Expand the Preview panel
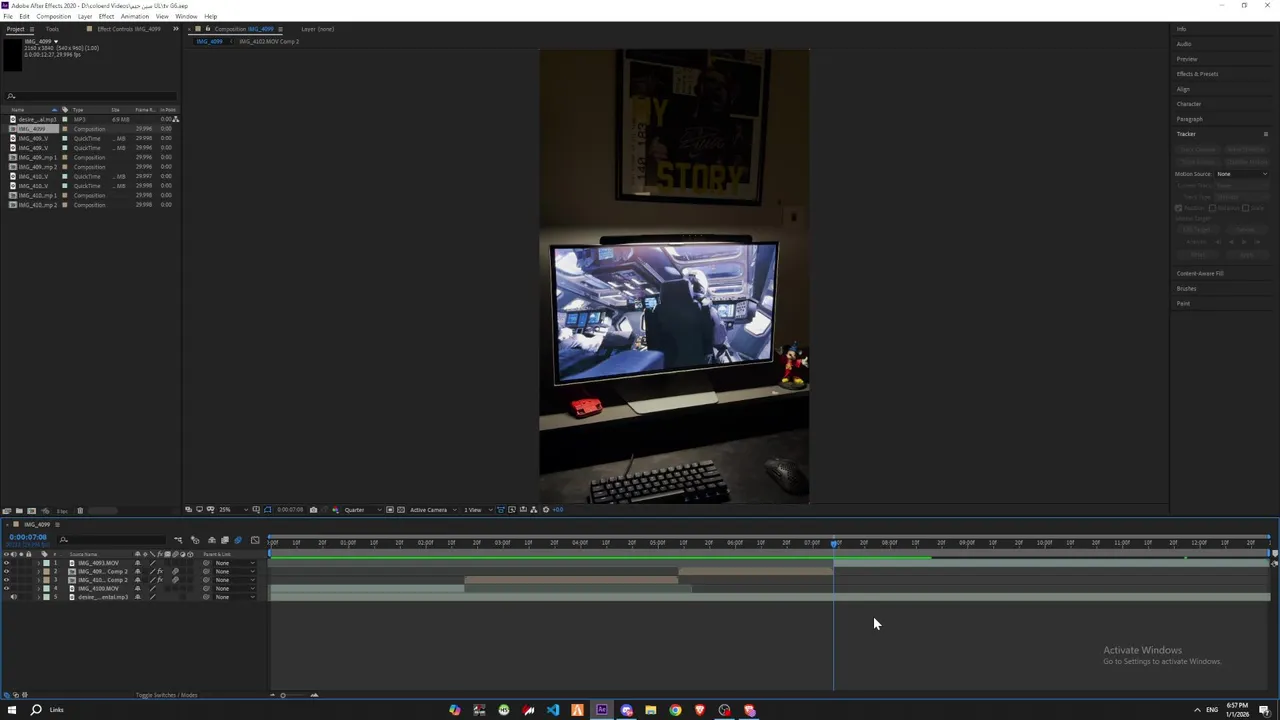Image resolution: width=1280 pixels, height=720 pixels. tap(1187, 59)
